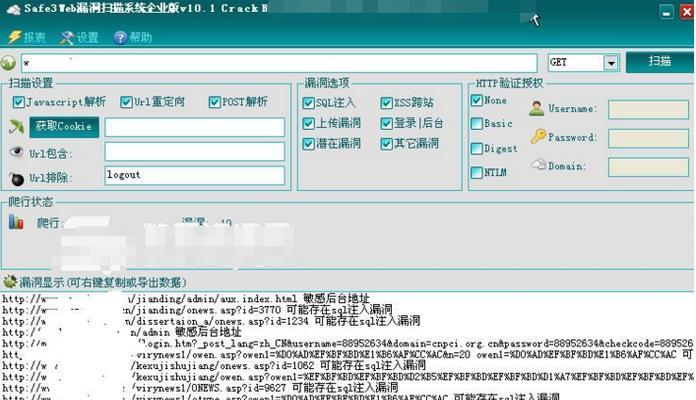Select the /admin 敏感后台地址 result row
The height and width of the screenshot is (400, 696).
(122, 332)
